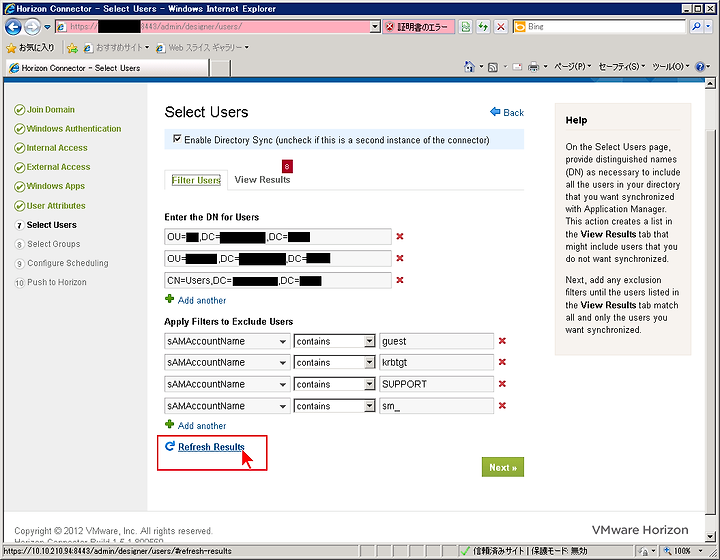Click the certificate error badge in address bar
Viewport: 720px width, 560px height.
418,27
